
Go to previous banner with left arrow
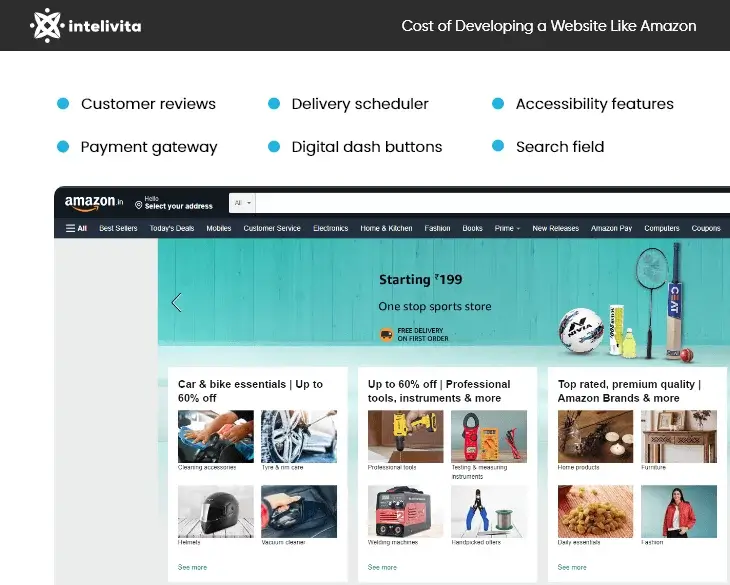(x=176, y=303)
